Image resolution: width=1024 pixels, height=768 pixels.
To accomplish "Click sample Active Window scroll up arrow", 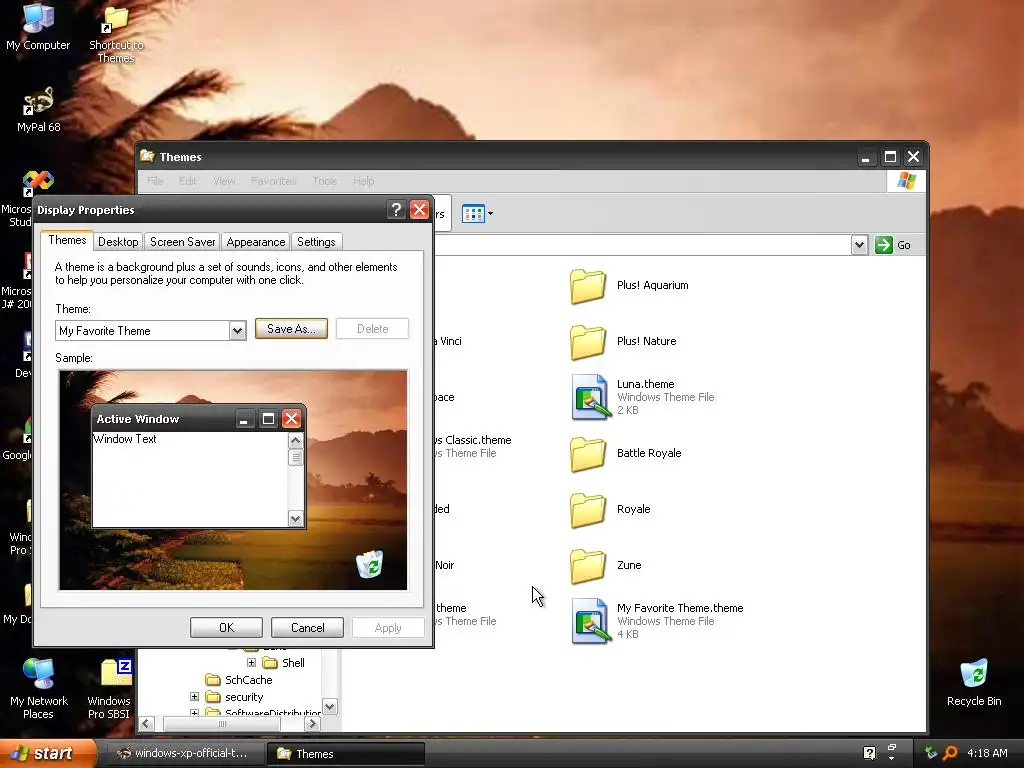I will (x=295, y=441).
